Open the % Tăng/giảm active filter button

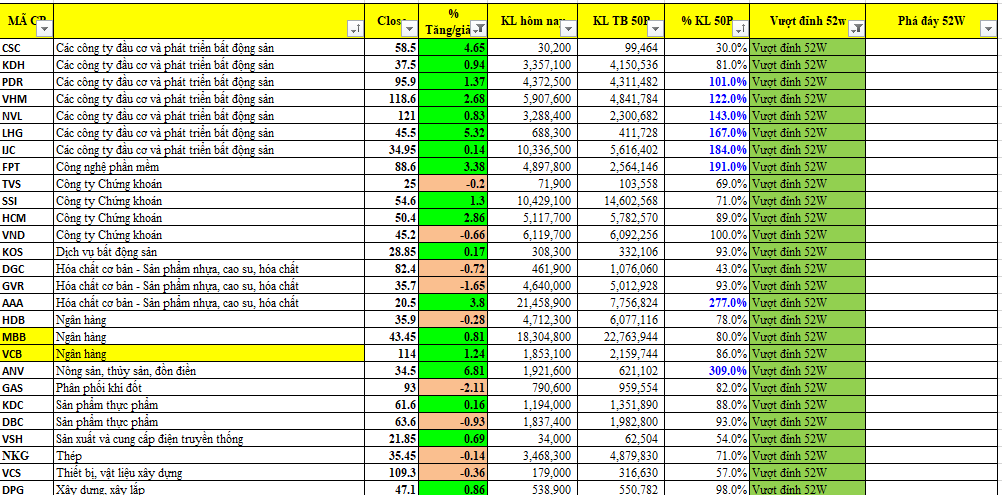point(478,30)
